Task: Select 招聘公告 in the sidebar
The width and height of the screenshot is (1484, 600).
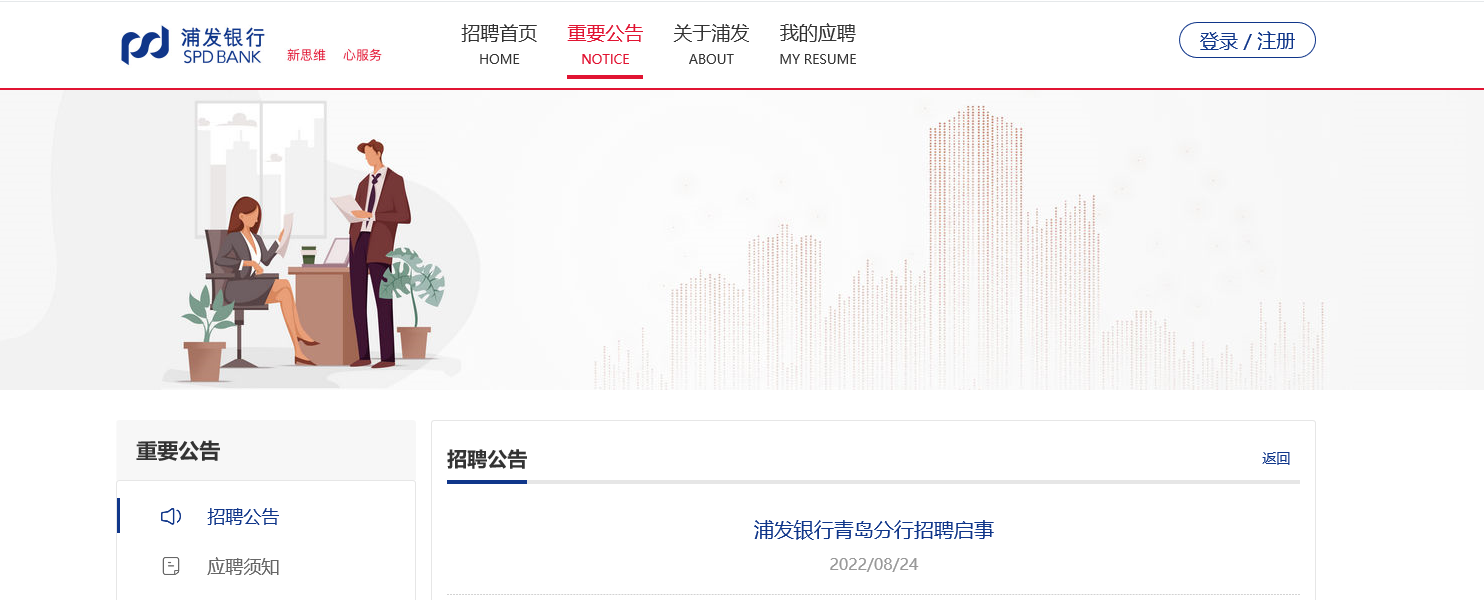Action: pos(243,517)
